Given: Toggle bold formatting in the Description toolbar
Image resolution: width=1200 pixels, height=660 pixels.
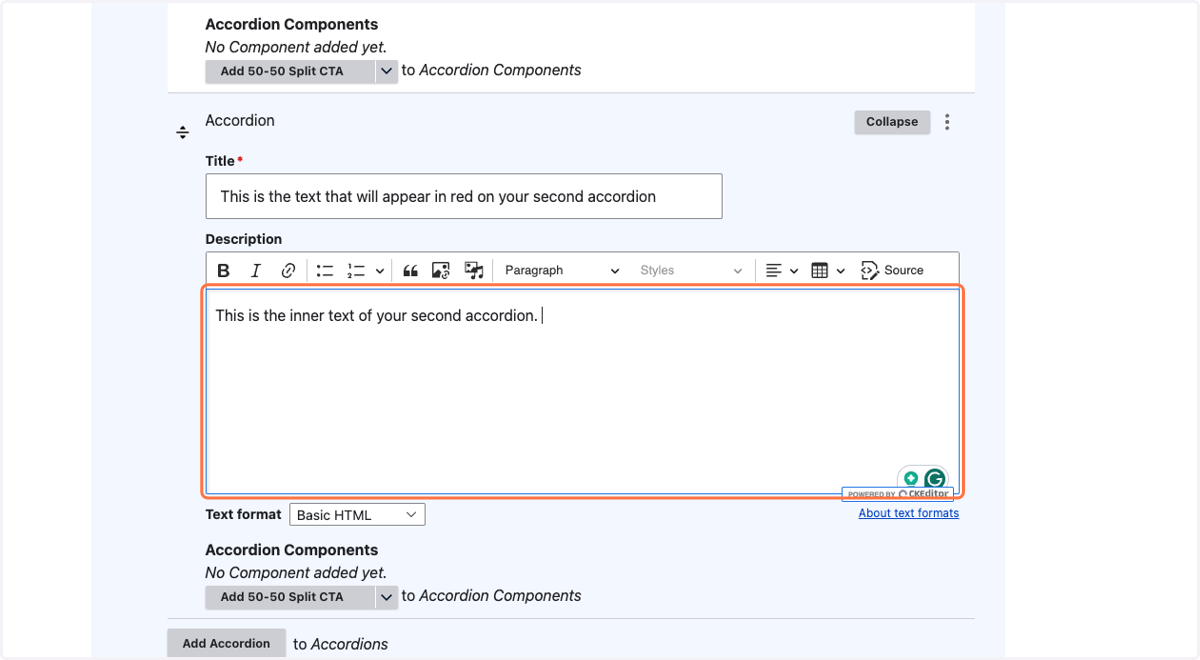Looking at the screenshot, I should coord(223,270).
